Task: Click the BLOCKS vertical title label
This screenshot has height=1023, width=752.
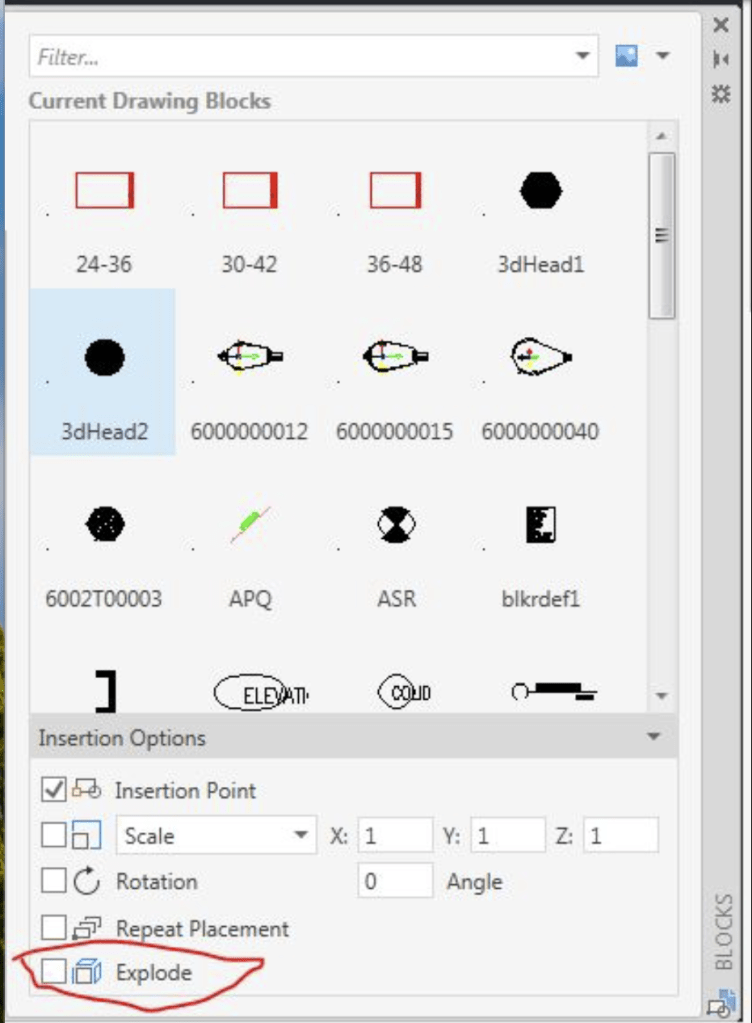Action: point(723,932)
